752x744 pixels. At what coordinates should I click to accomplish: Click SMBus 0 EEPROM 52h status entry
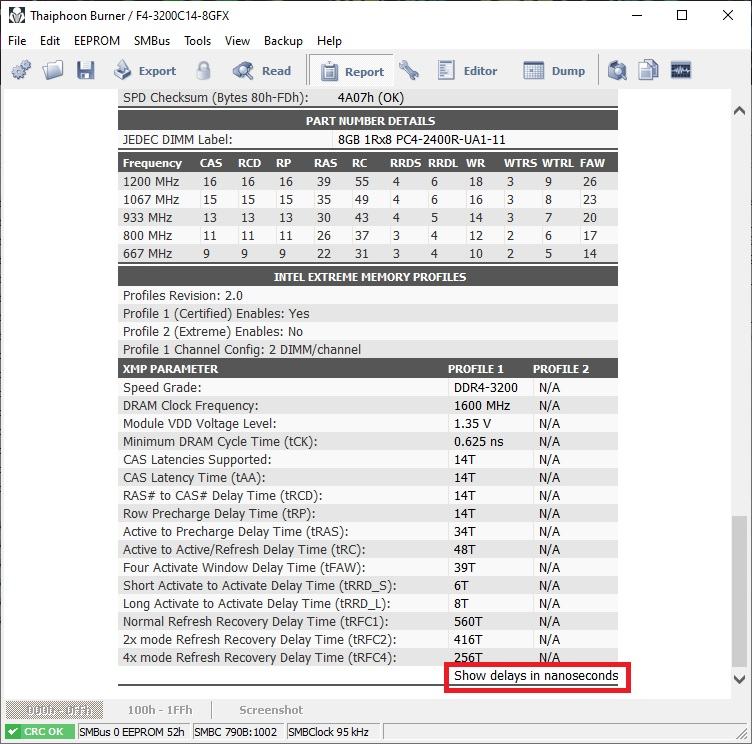132,732
